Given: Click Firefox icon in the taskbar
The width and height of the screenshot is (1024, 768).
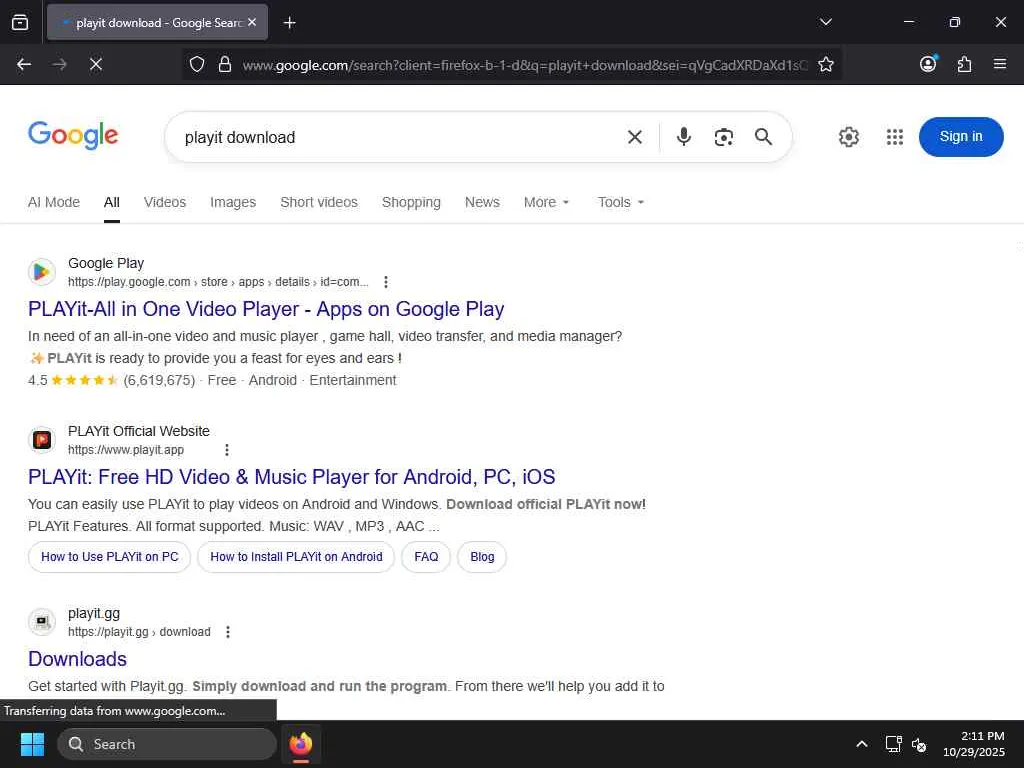Looking at the screenshot, I should click(300, 744).
